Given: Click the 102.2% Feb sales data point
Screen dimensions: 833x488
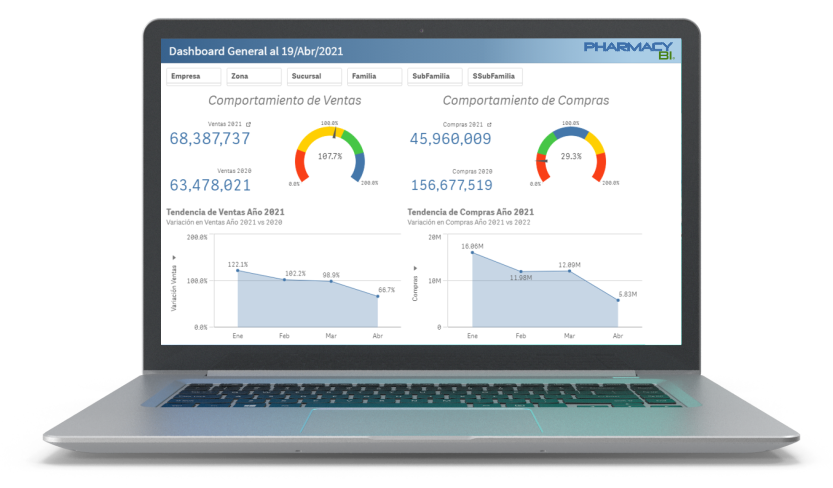Looking at the screenshot, I should (x=284, y=280).
